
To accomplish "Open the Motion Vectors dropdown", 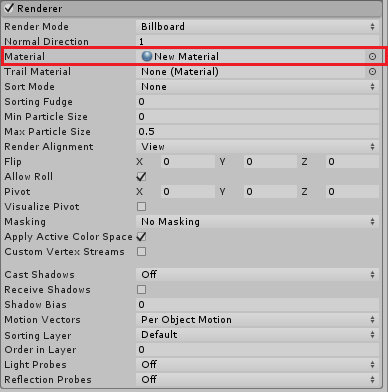I will coord(257,320).
